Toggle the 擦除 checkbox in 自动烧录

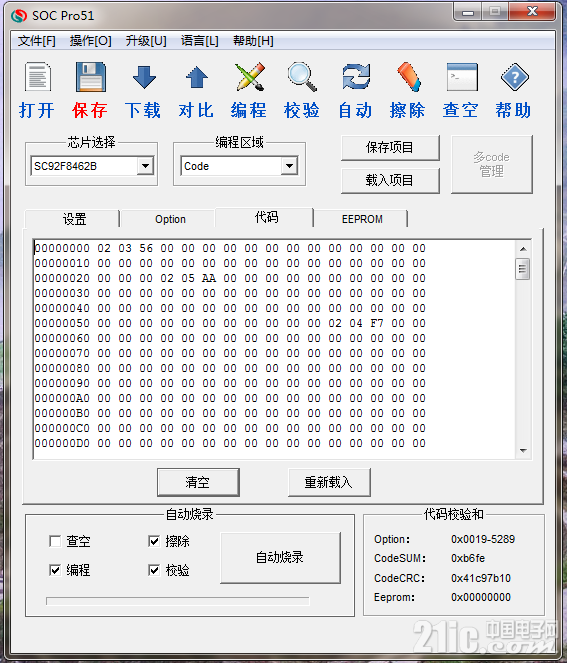(154, 541)
